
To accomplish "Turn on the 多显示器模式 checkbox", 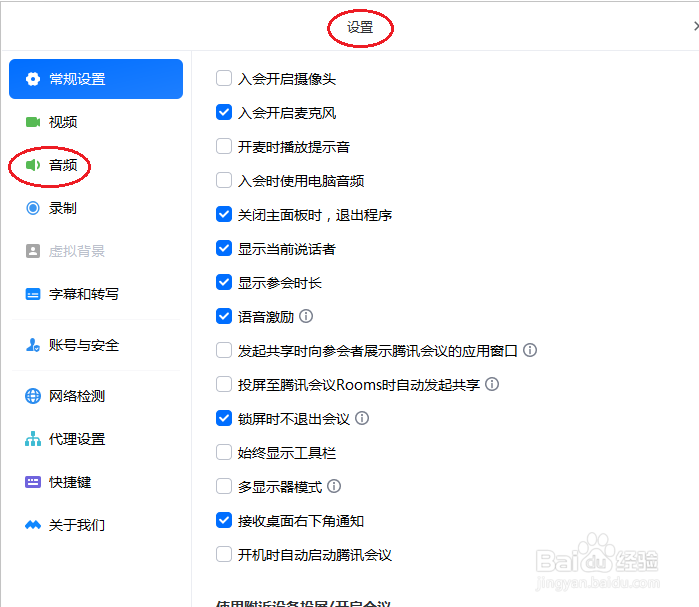I will pyautogui.click(x=224, y=486).
